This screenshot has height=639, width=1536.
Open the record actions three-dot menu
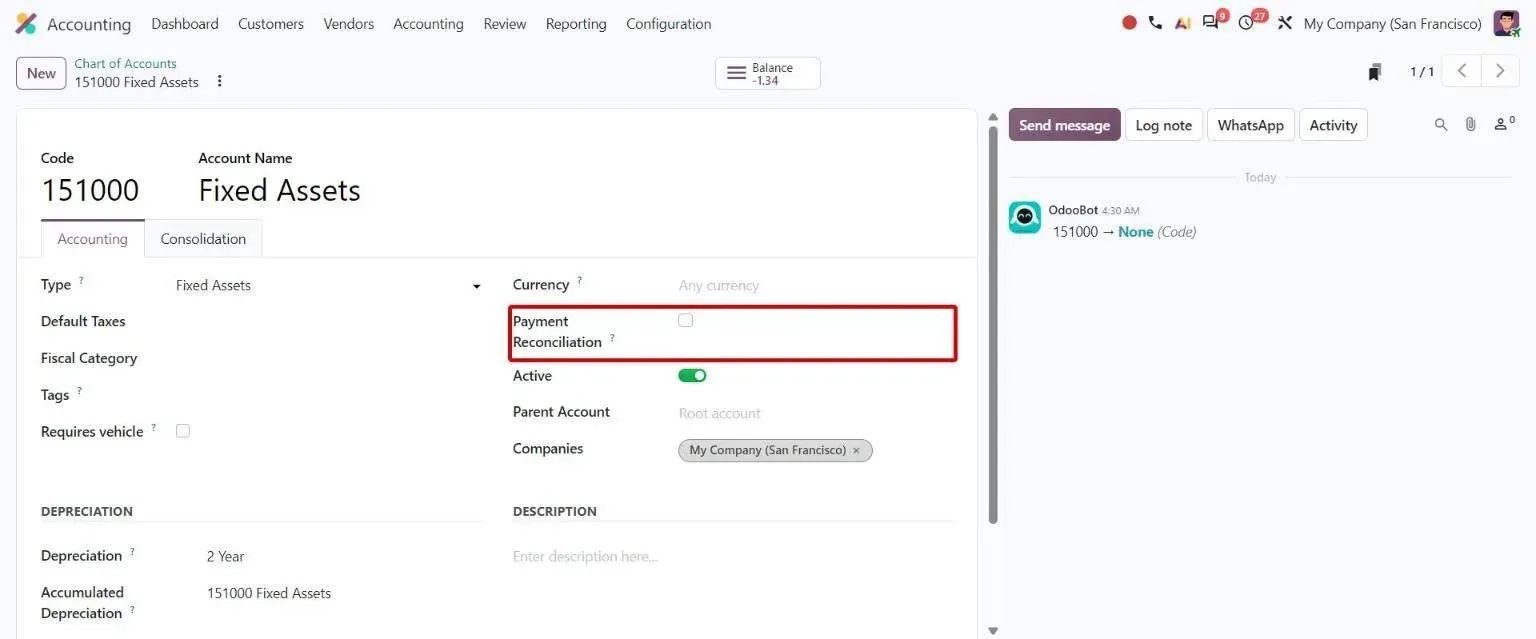pyautogui.click(x=219, y=81)
